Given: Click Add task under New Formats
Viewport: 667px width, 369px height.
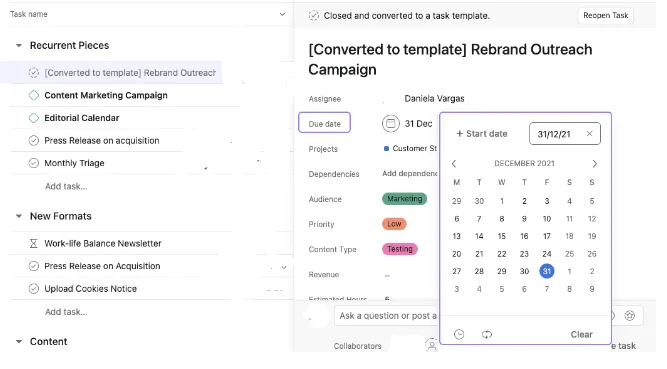Looking at the screenshot, I should point(66,312).
